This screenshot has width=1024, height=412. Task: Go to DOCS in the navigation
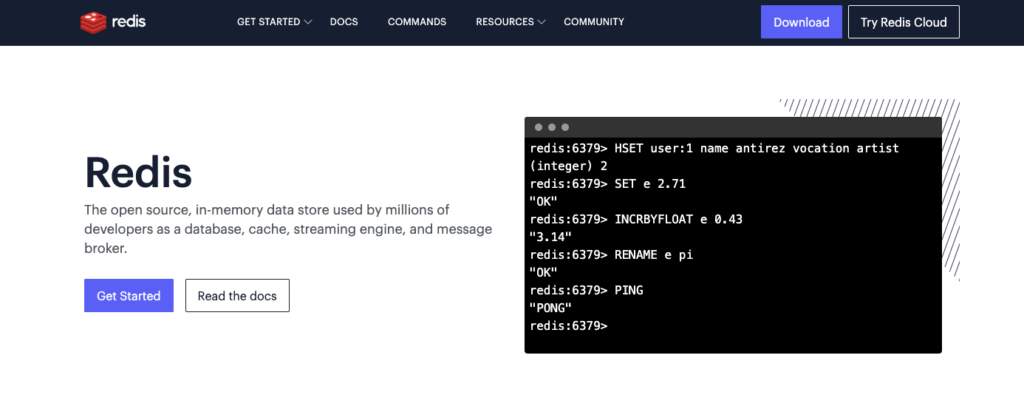tap(344, 22)
